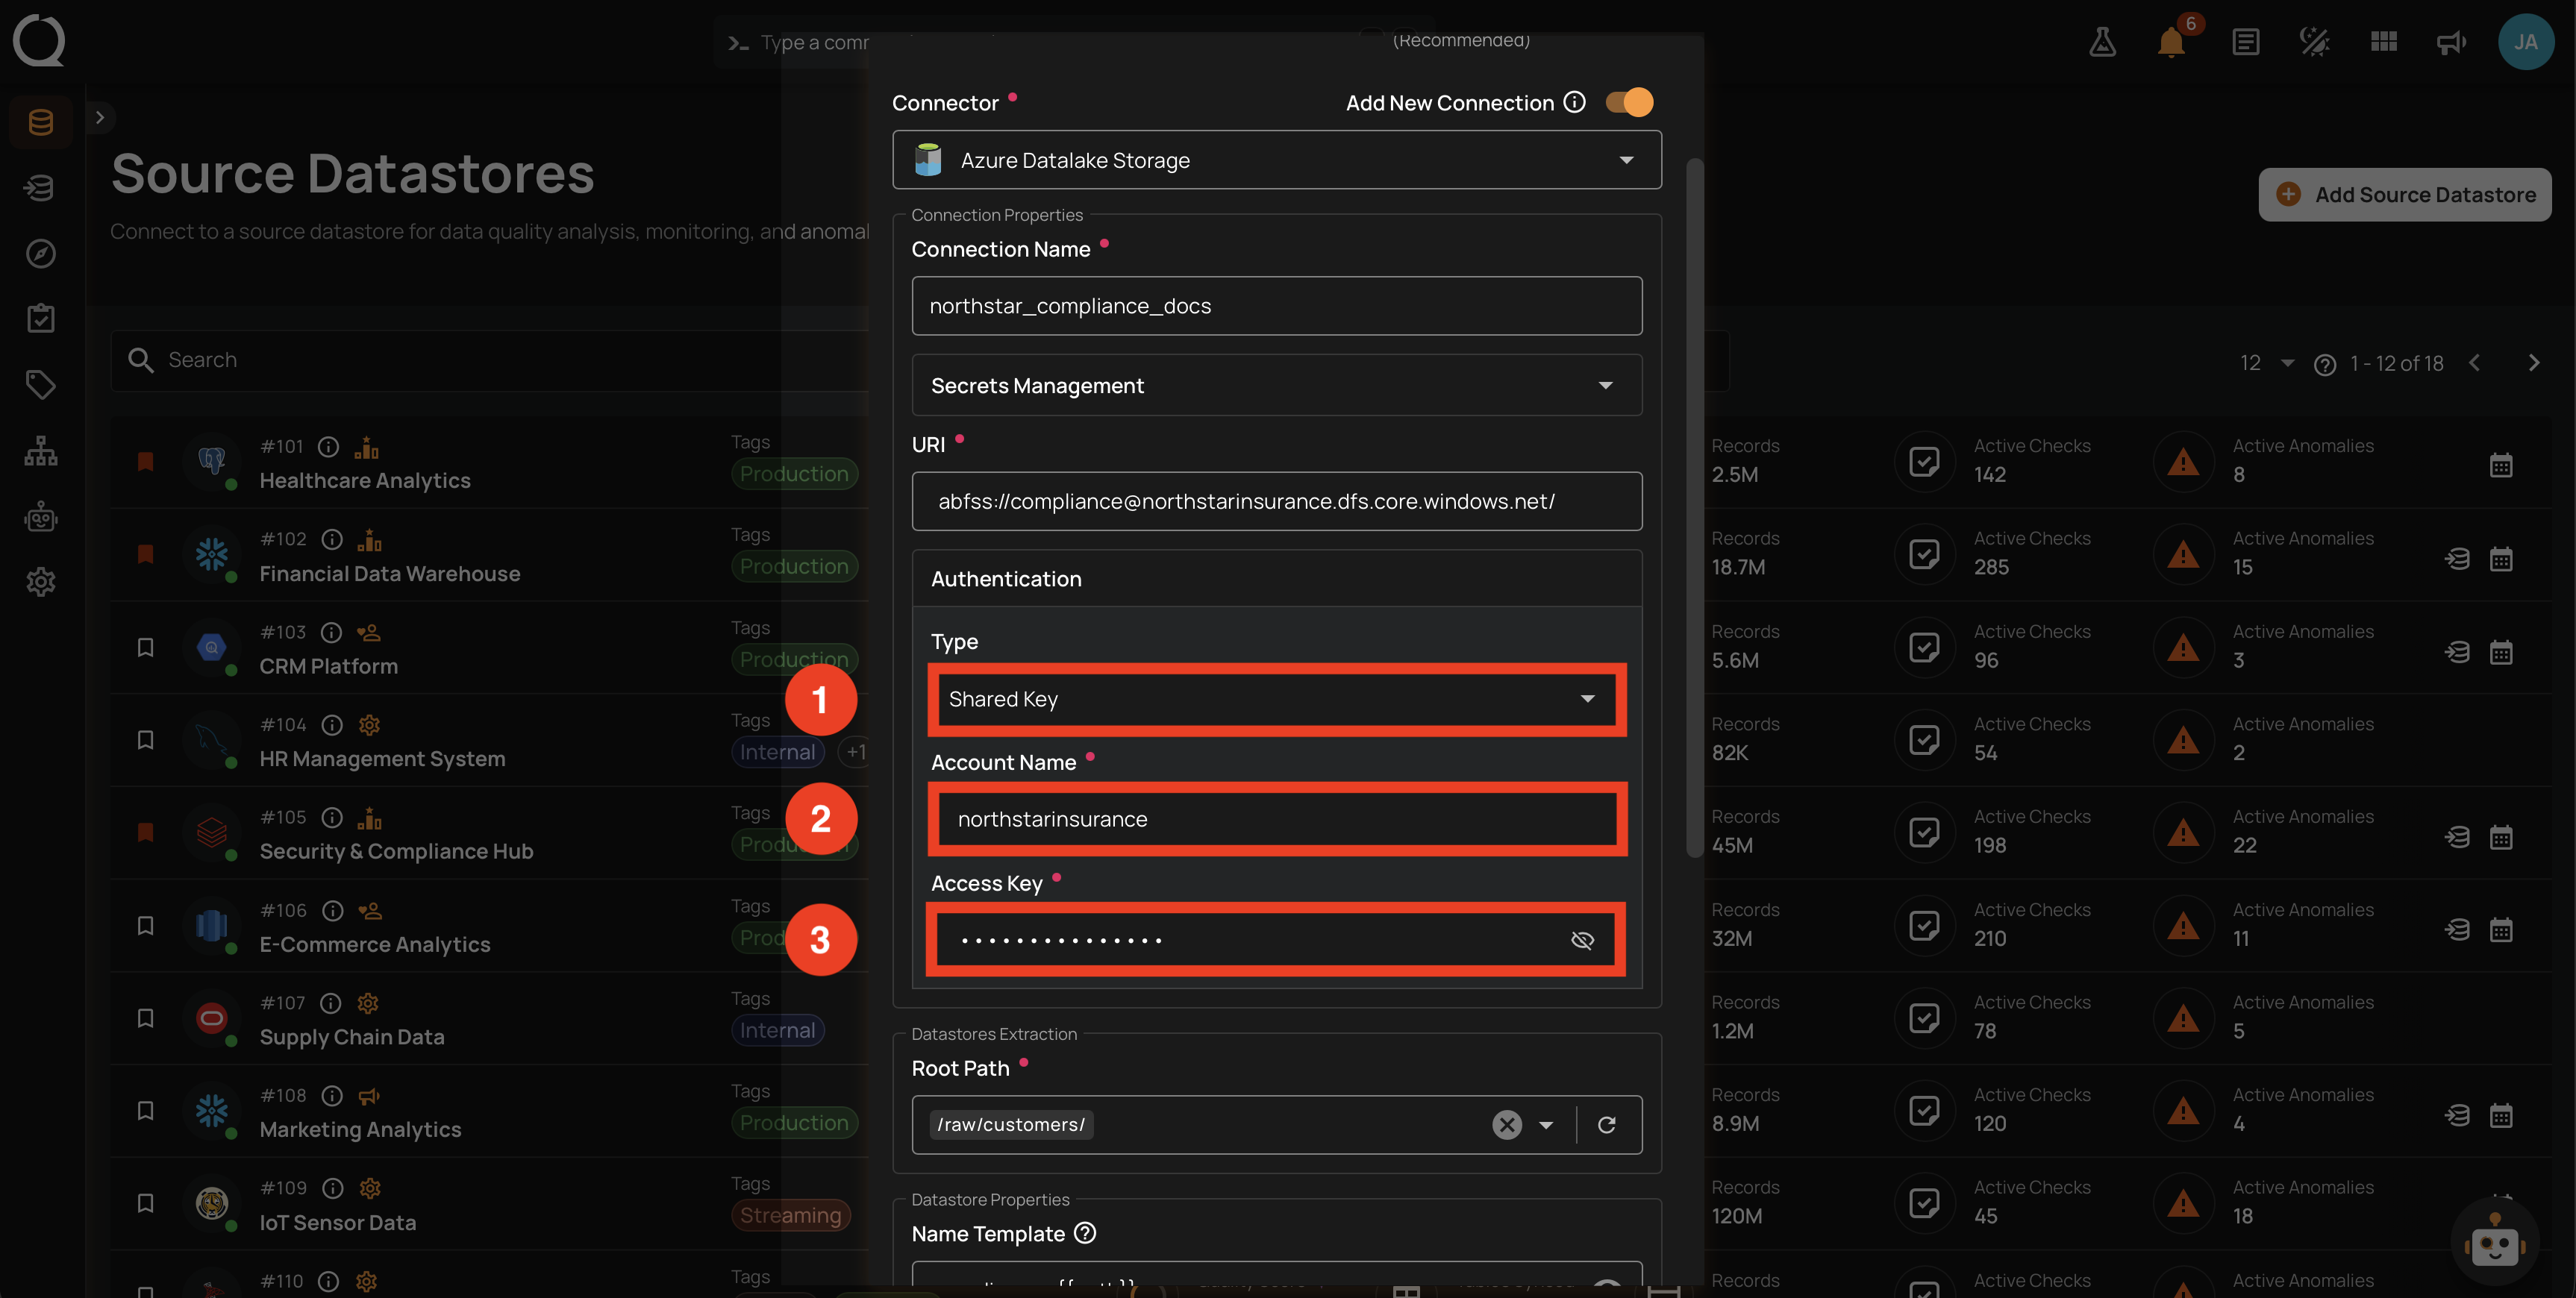
Task: Refresh the Root Path list
Action: (x=1607, y=1125)
